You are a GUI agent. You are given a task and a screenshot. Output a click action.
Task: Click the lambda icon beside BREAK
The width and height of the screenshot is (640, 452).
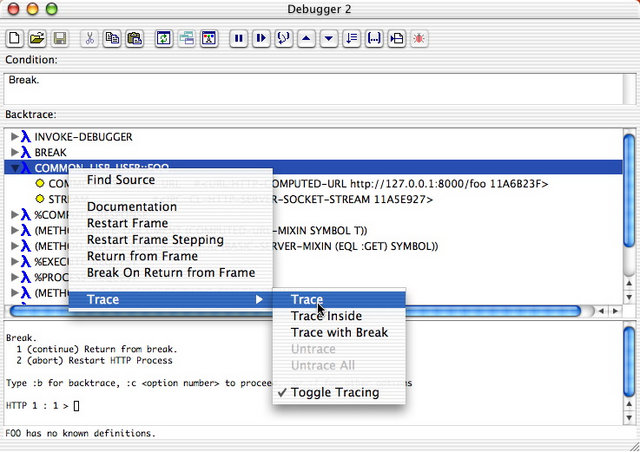tap(26, 152)
